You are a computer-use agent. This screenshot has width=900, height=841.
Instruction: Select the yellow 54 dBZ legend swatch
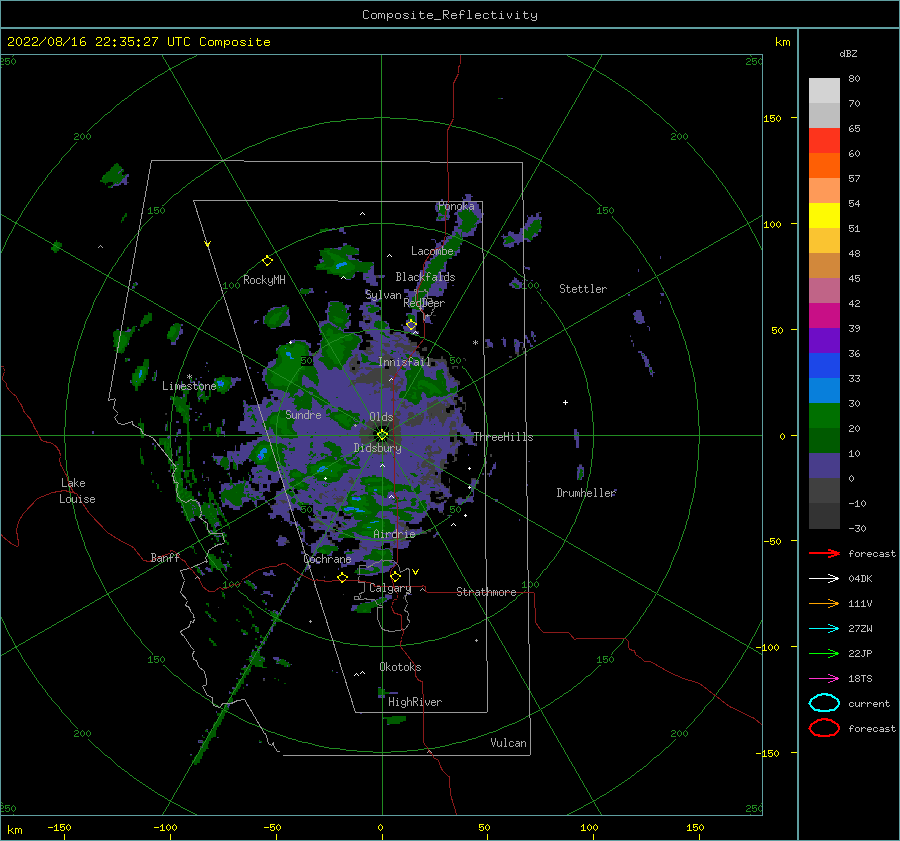824,215
